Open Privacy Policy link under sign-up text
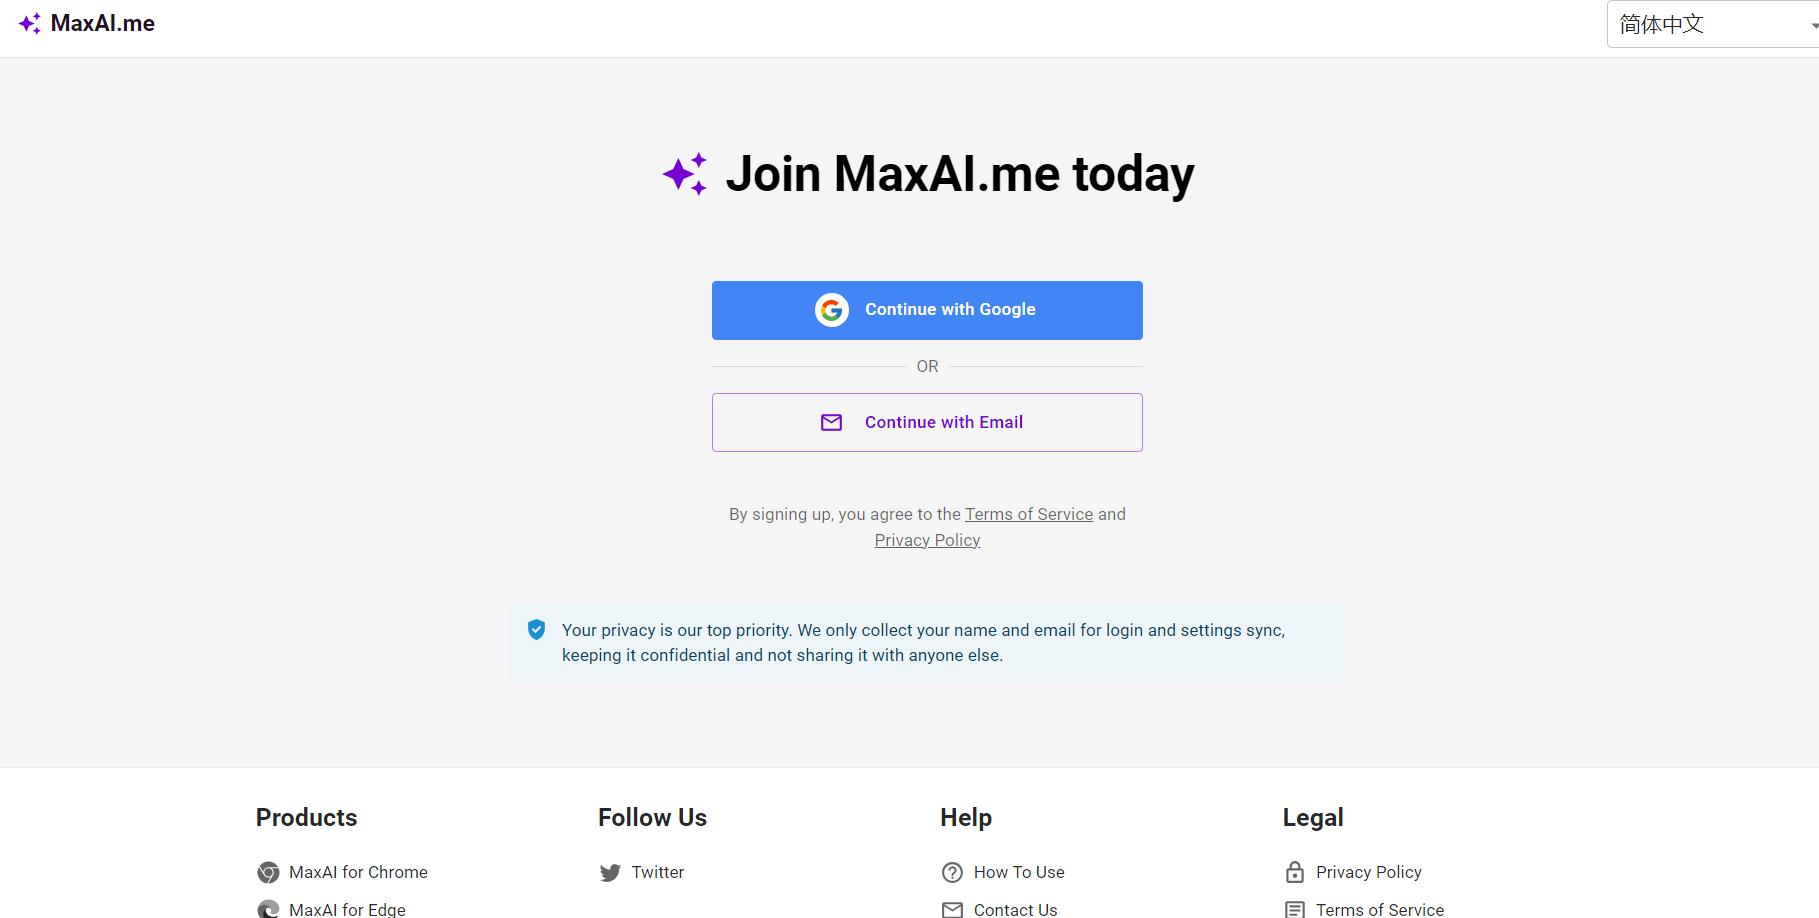1819x918 pixels. click(927, 540)
